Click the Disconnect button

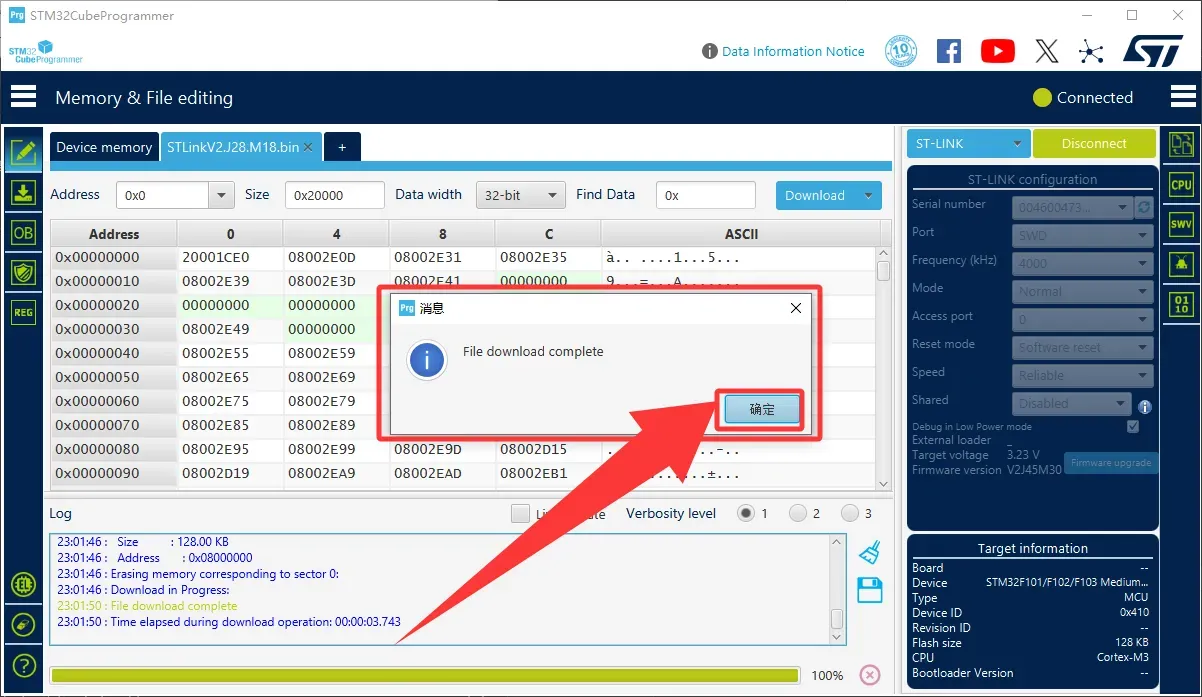coord(1093,144)
